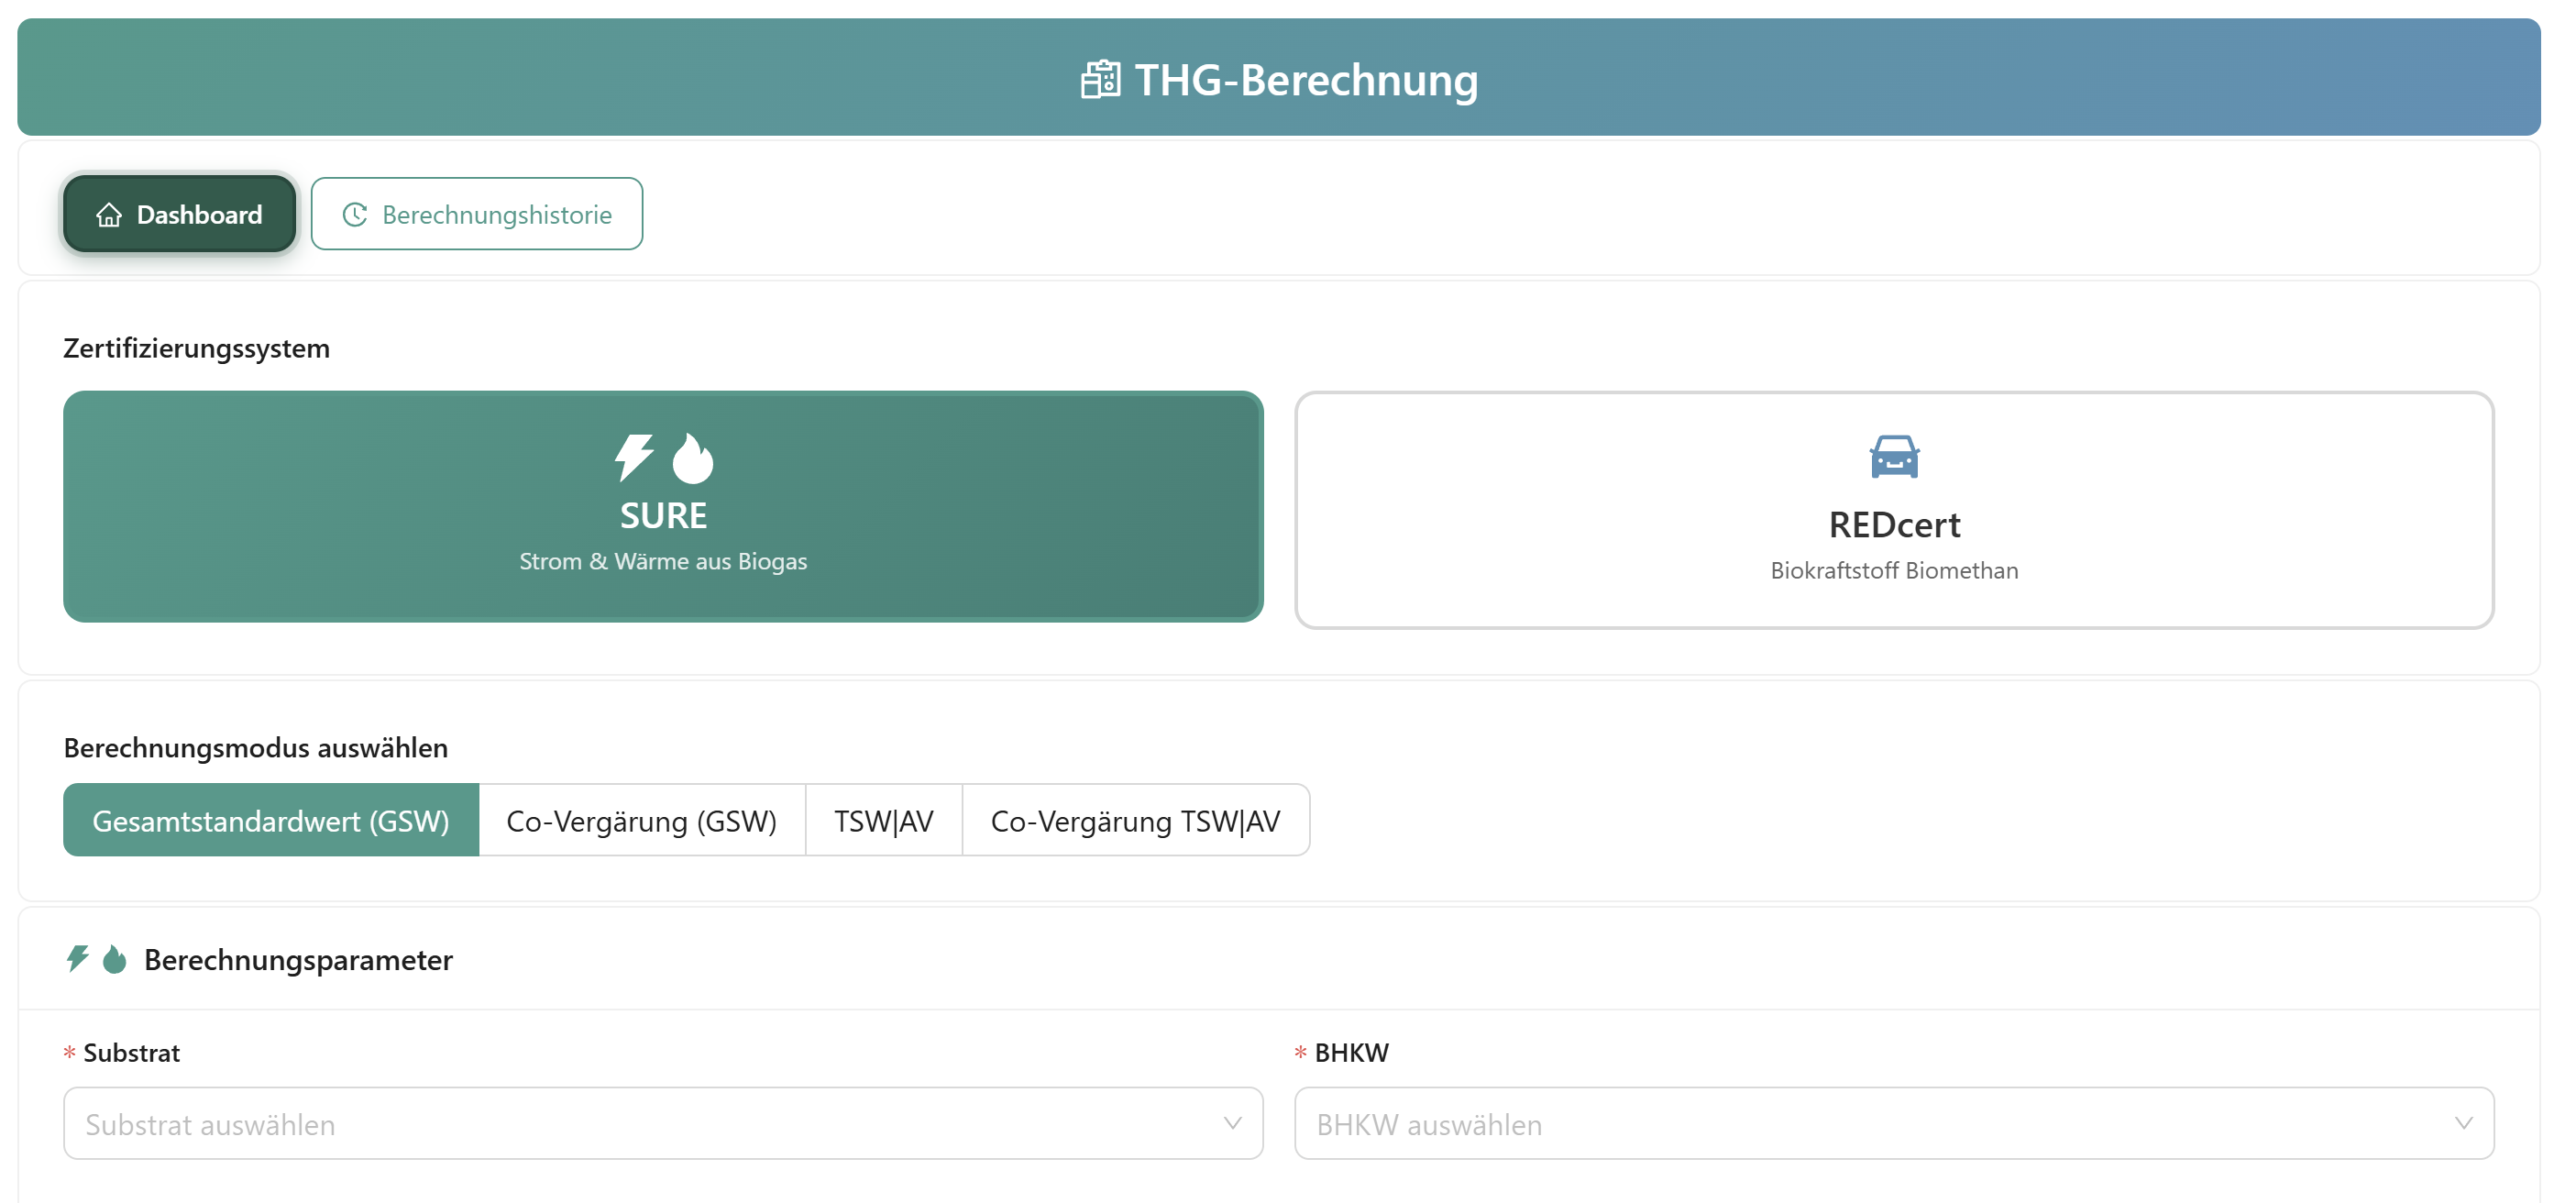Click the flame icon in SURE card
2576x1203 pixels.
point(692,458)
